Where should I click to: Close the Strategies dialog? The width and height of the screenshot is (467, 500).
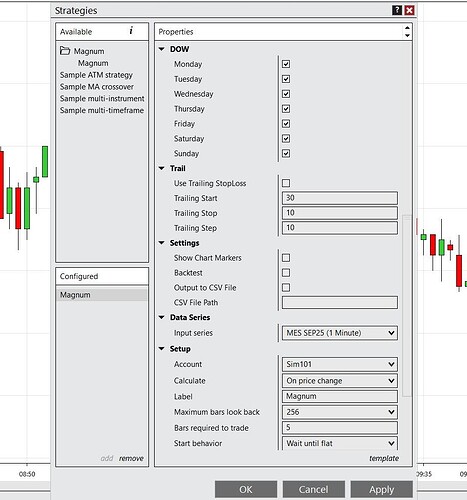(x=409, y=10)
